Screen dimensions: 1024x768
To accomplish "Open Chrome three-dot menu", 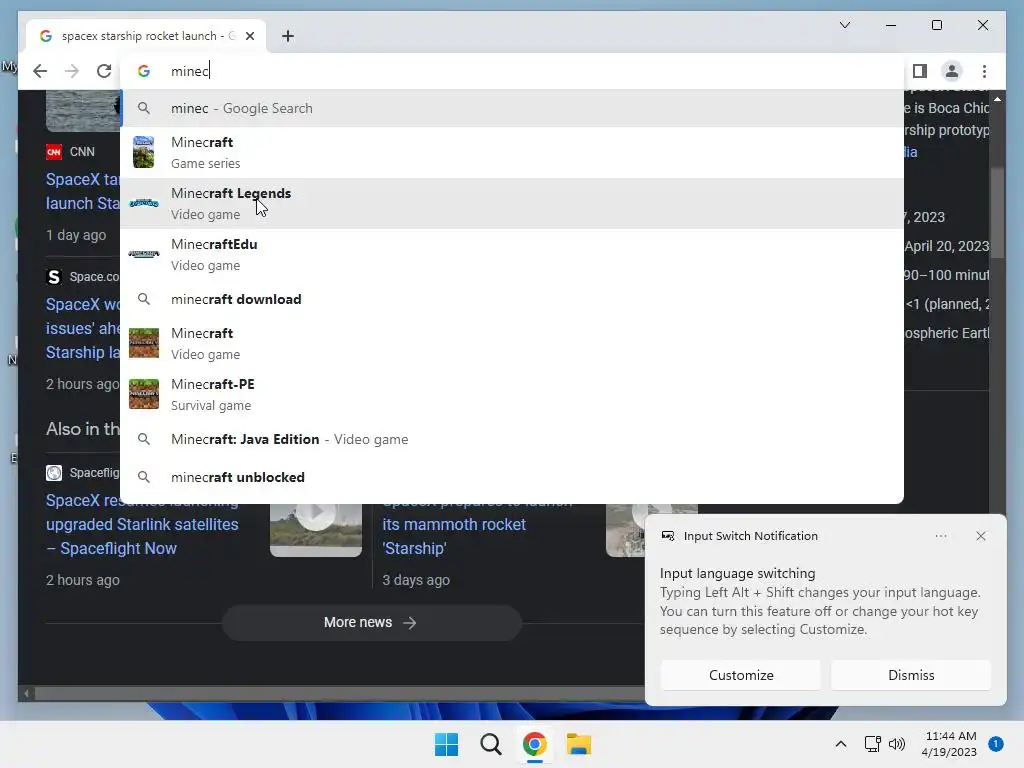I will pyautogui.click(x=984, y=71).
